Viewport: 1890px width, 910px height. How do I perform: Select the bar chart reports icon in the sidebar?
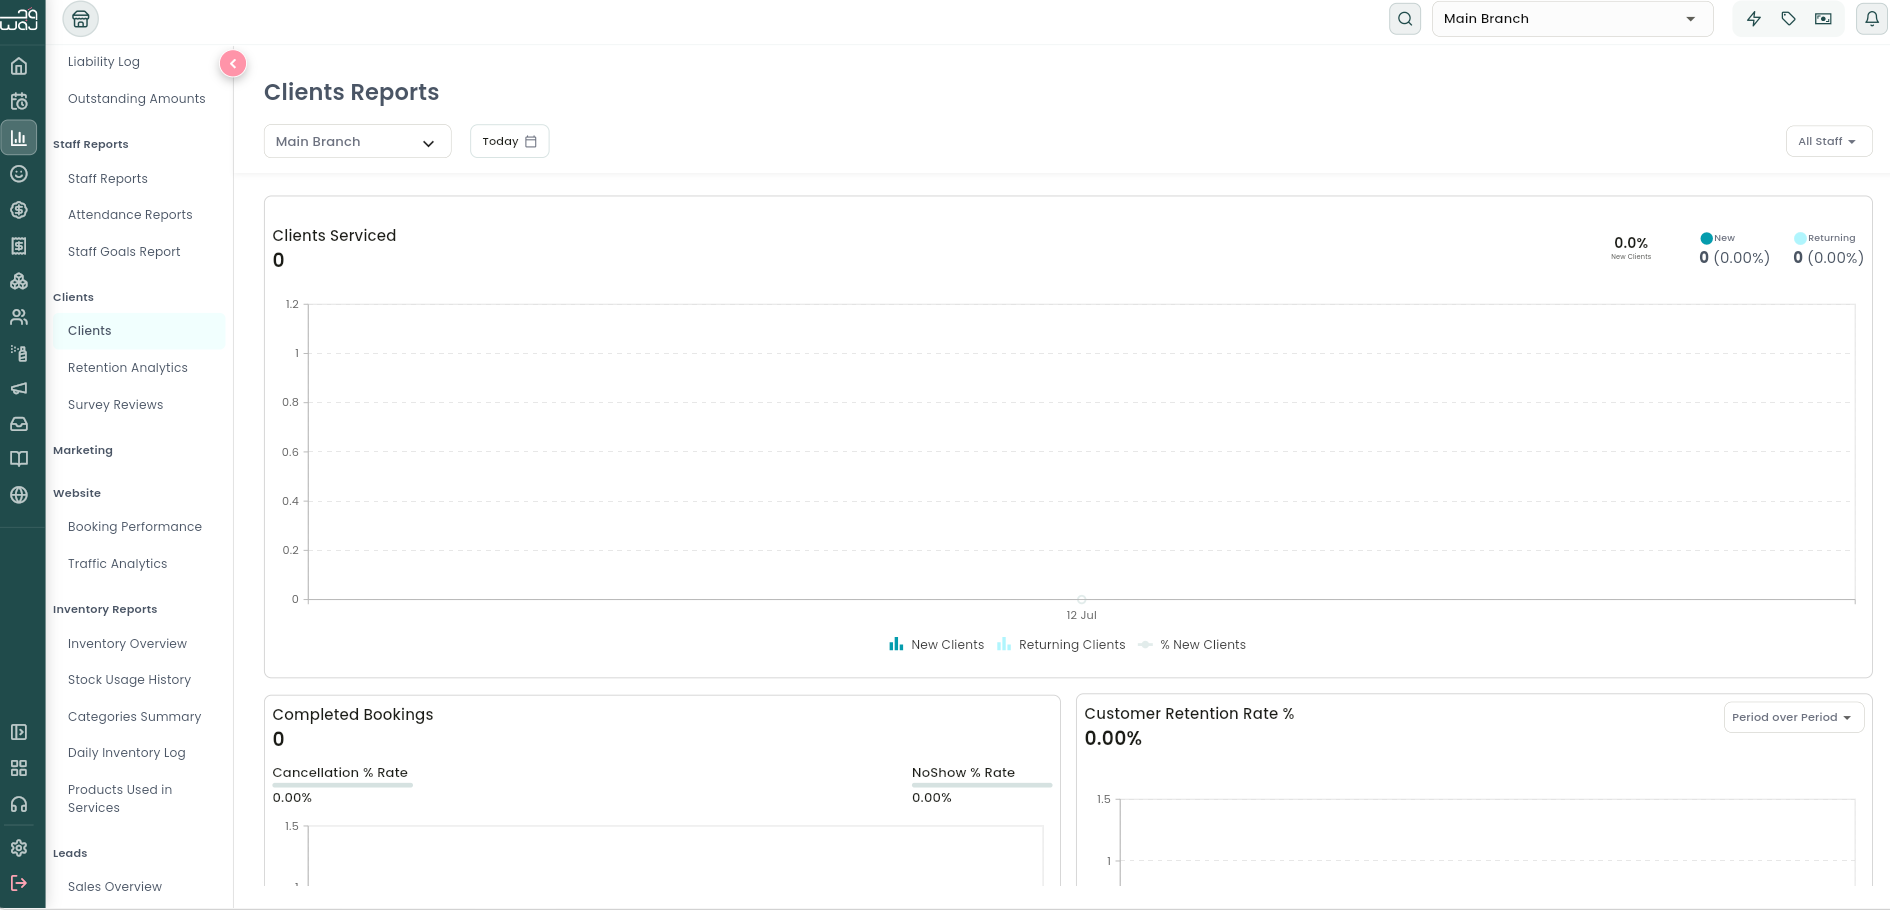19,137
